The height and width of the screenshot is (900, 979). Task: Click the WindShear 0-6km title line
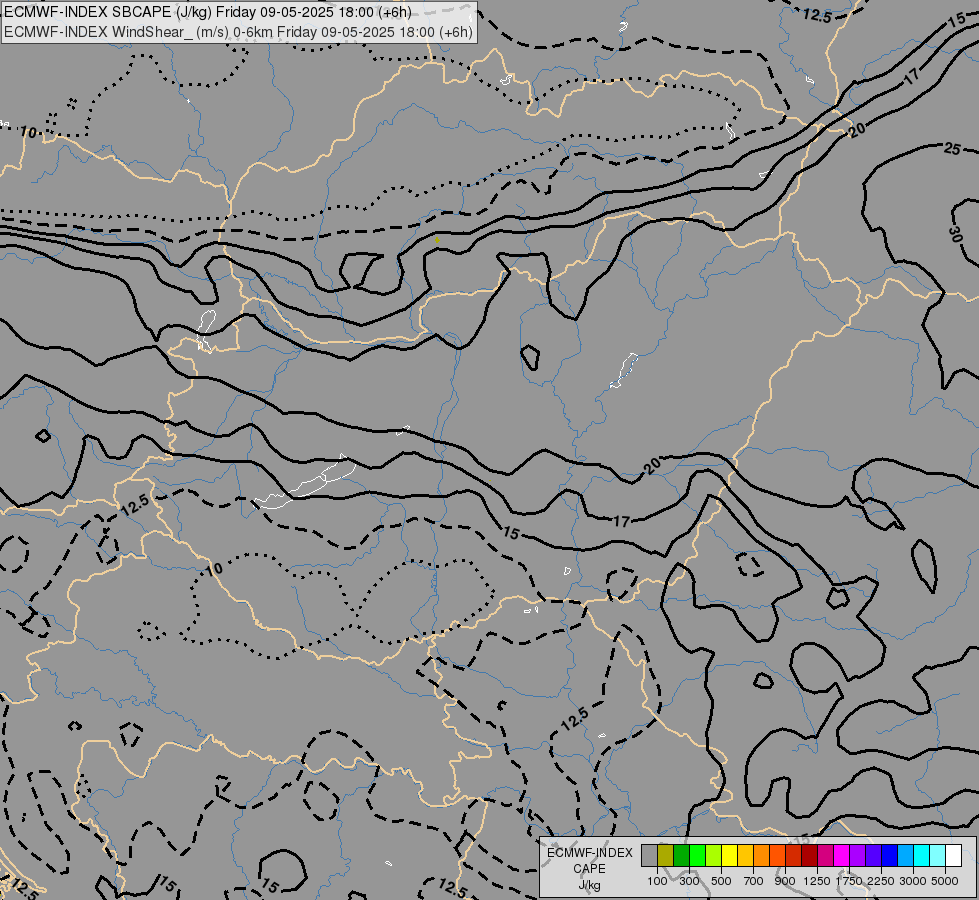click(239, 32)
